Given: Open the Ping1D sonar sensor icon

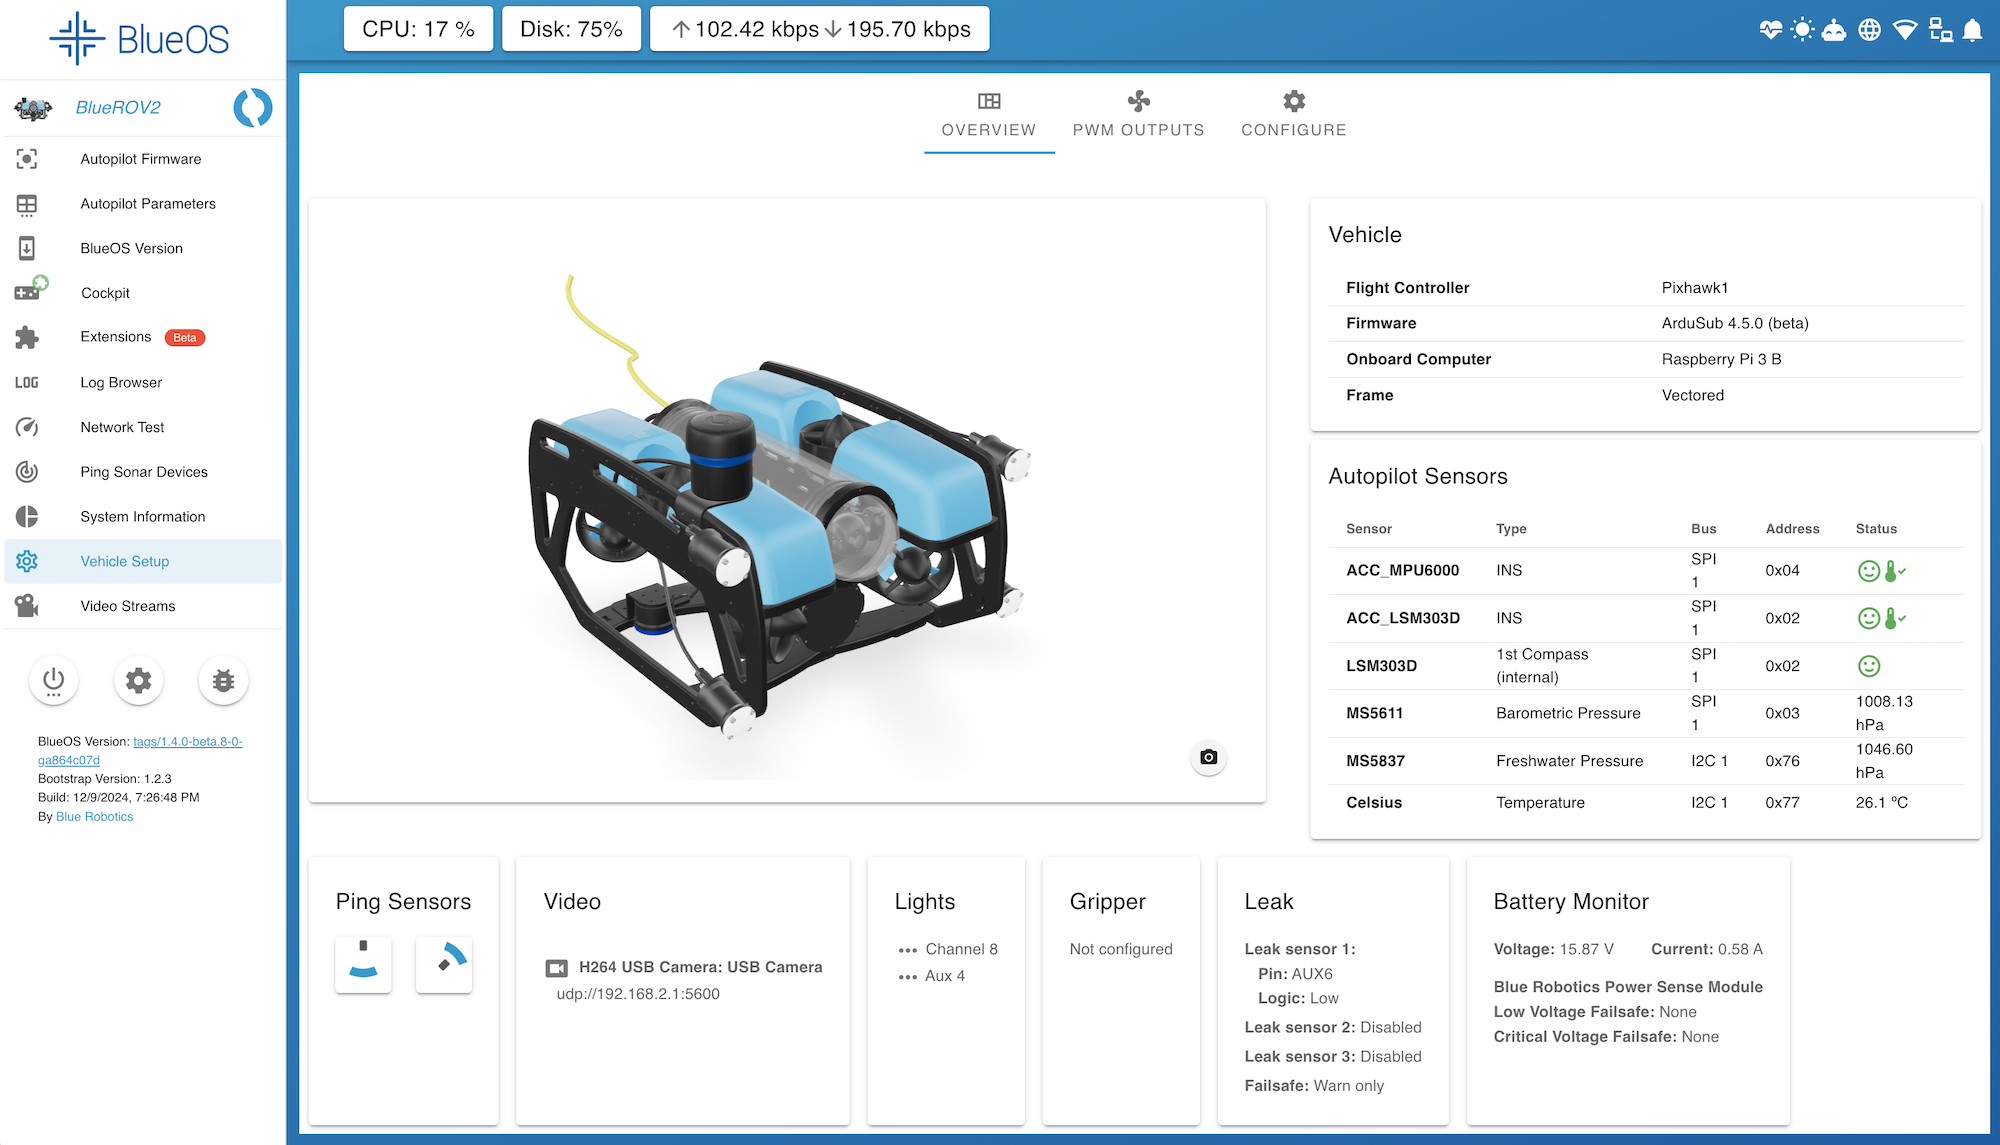Looking at the screenshot, I should pos(363,964).
